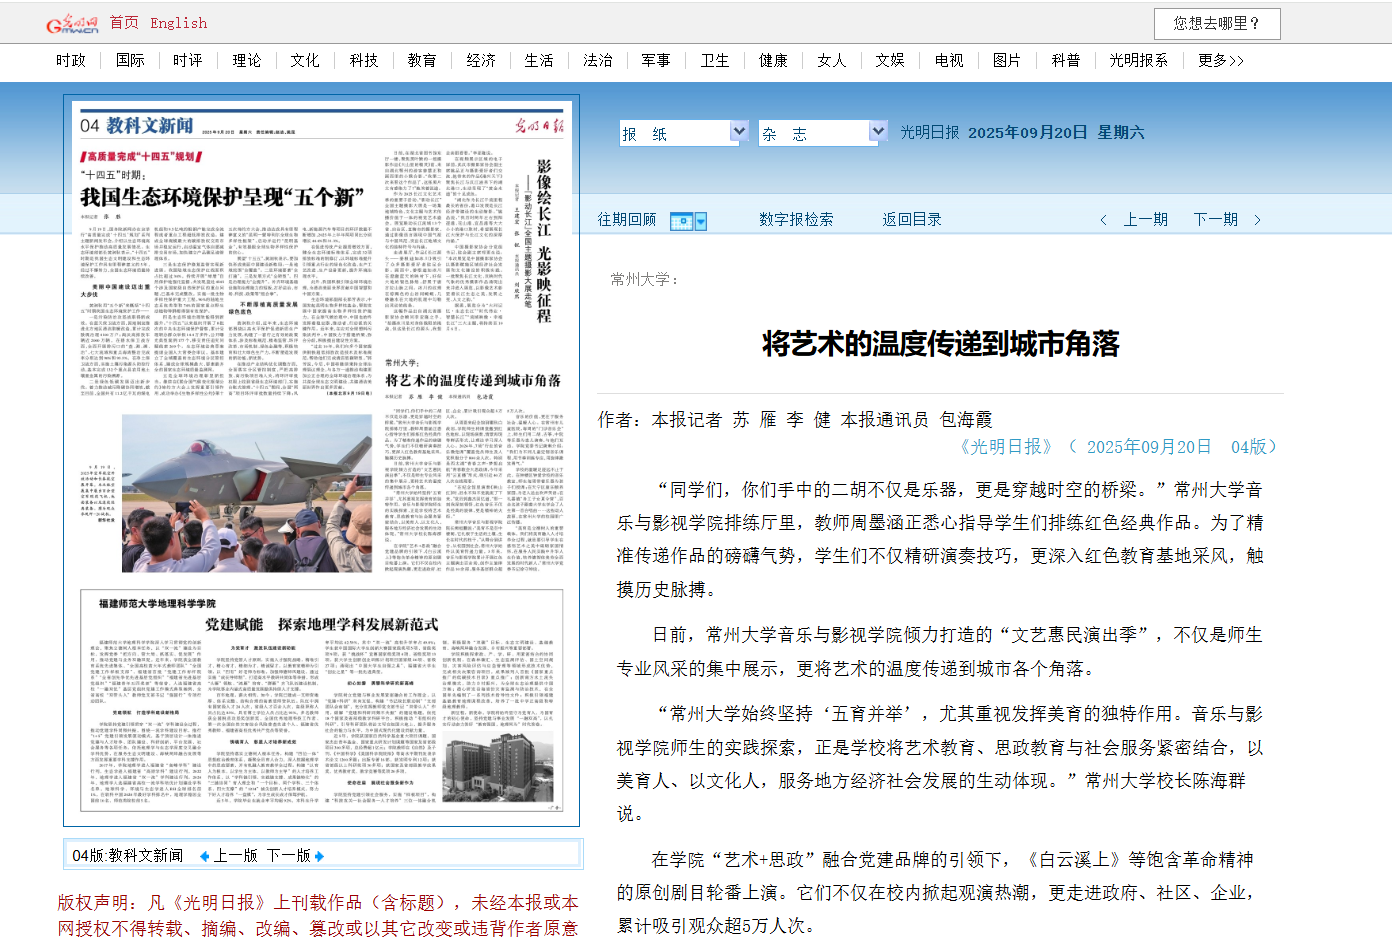The width and height of the screenshot is (1392, 937).
Task: Click the Guangming Online logo
Action: coord(72,23)
